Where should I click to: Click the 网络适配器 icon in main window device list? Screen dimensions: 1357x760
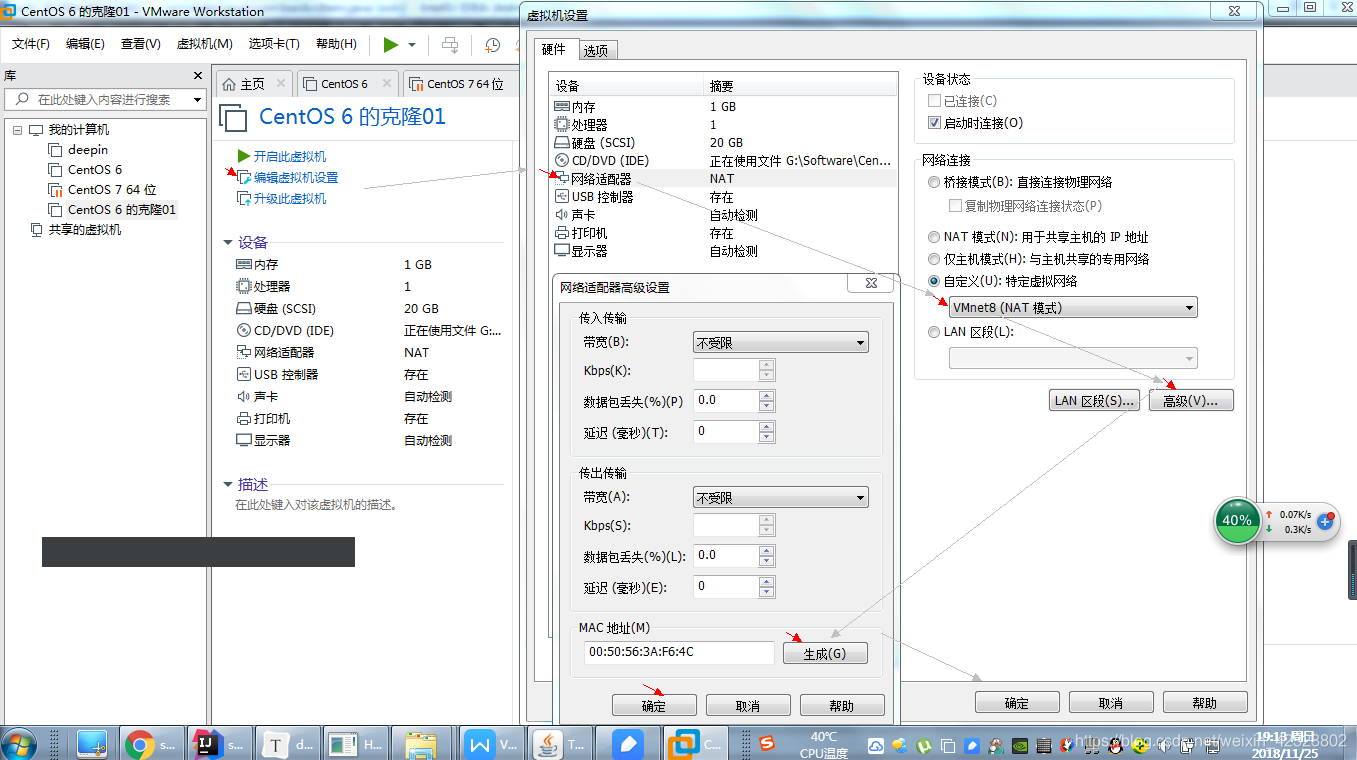pyautogui.click(x=243, y=352)
